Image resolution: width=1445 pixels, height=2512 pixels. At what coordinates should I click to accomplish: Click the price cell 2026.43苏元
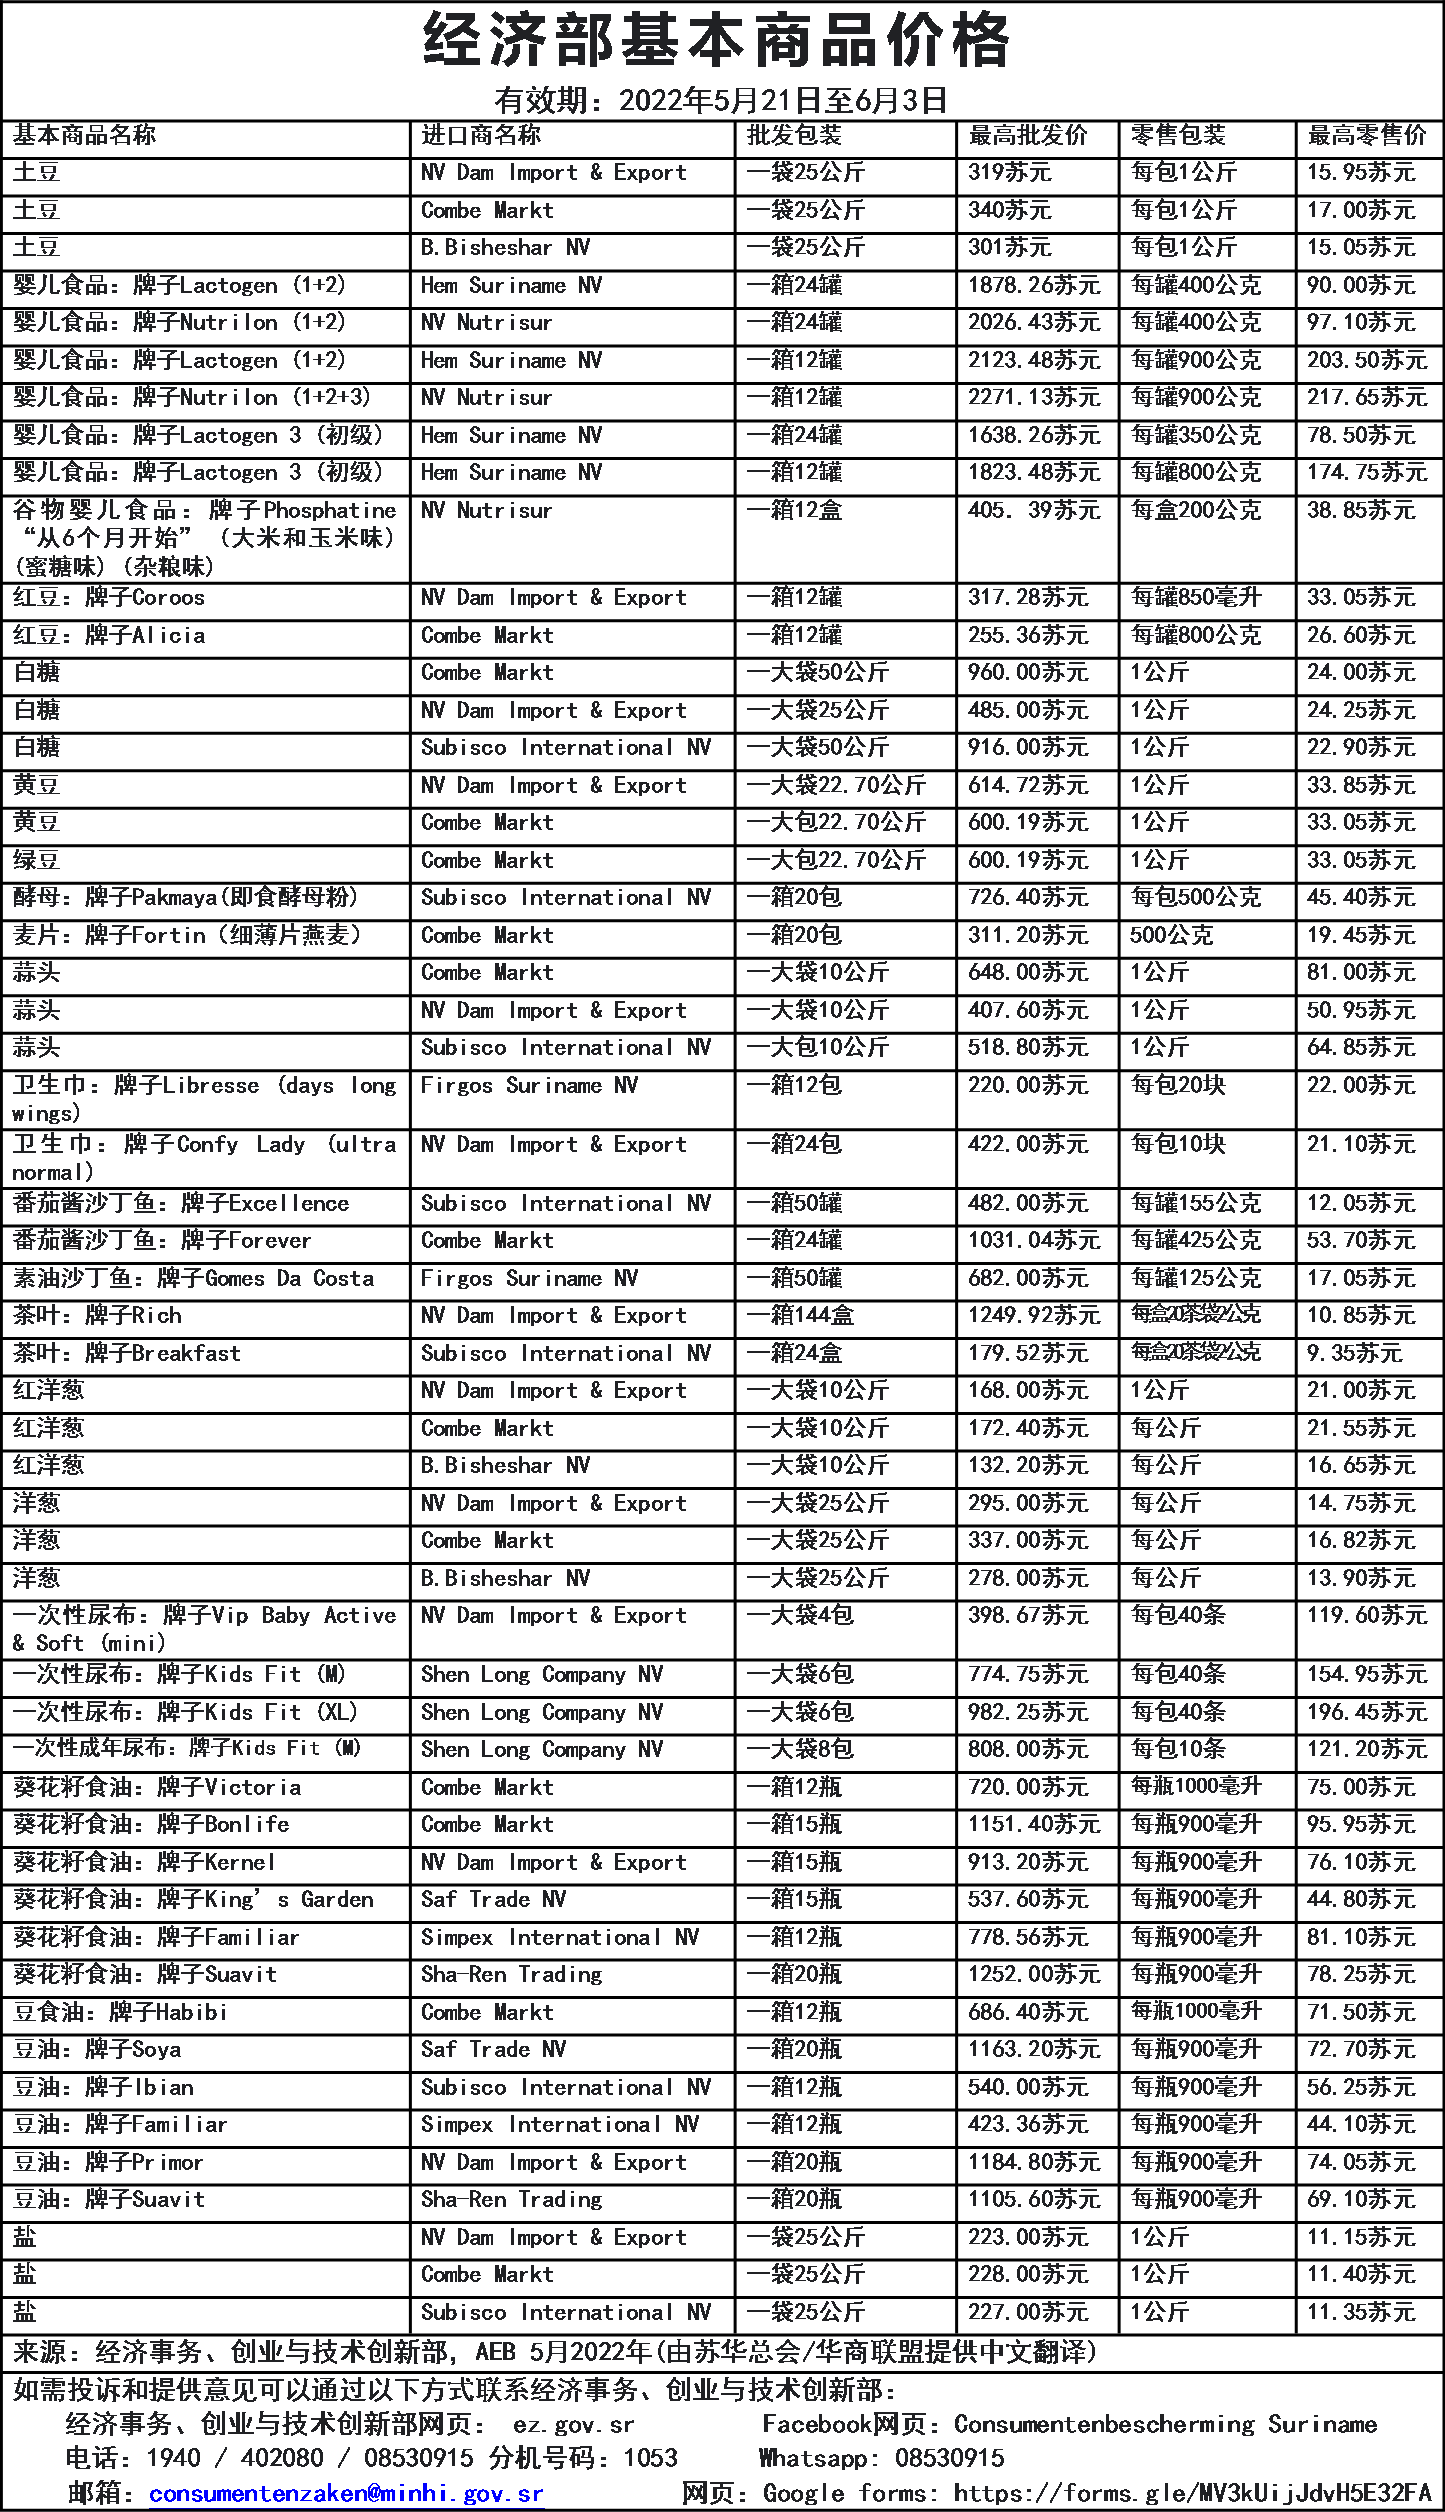point(1034,322)
